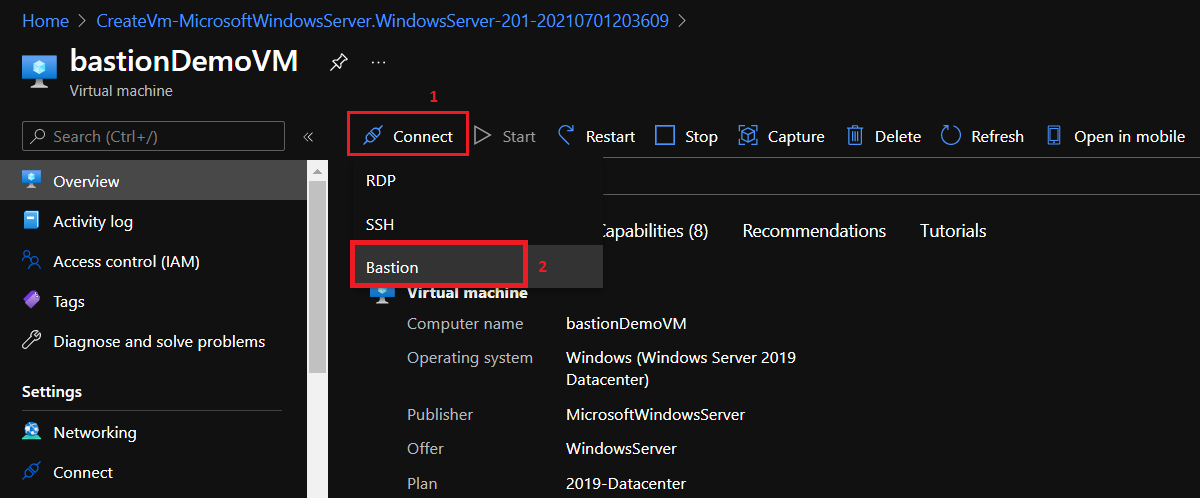Screen dimensions: 1200x498
Task: Switch to the Capabilities (8) tab
Action: tap(654, 230)
